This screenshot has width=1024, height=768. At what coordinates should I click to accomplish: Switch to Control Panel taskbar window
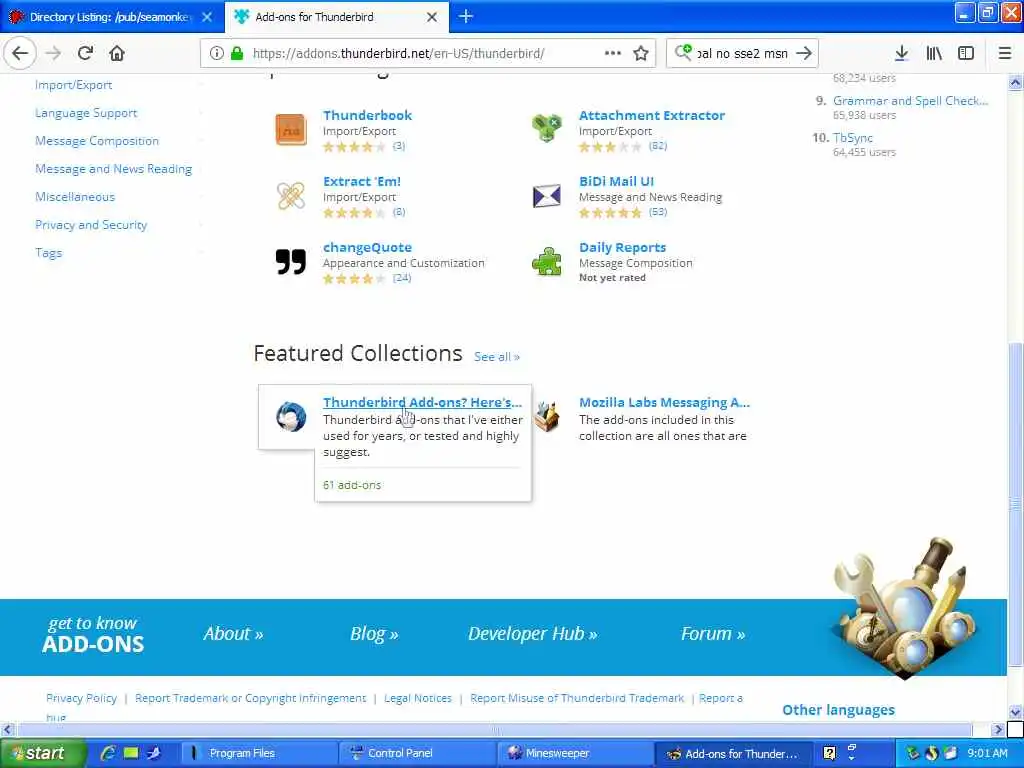coord(418,753)
